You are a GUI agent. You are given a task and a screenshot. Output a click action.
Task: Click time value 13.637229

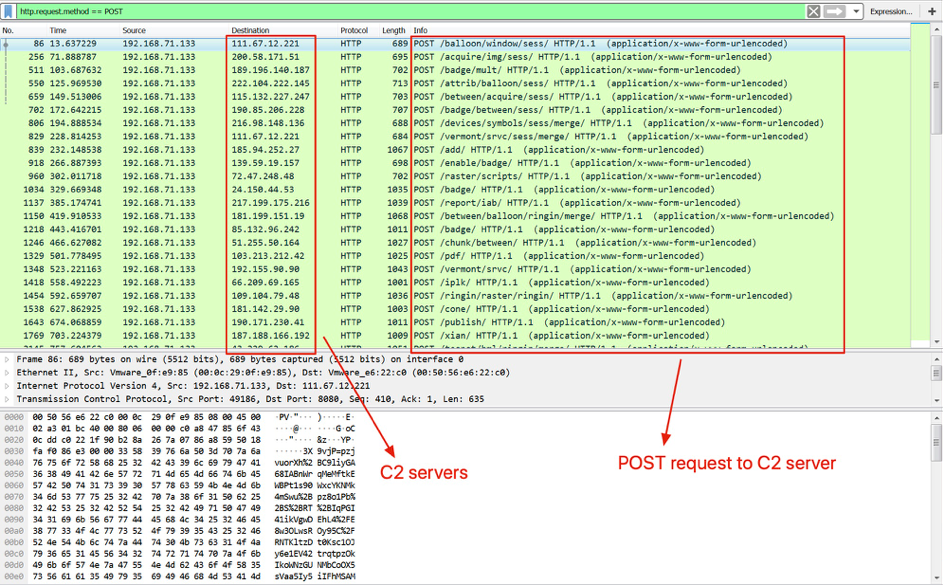73,43
